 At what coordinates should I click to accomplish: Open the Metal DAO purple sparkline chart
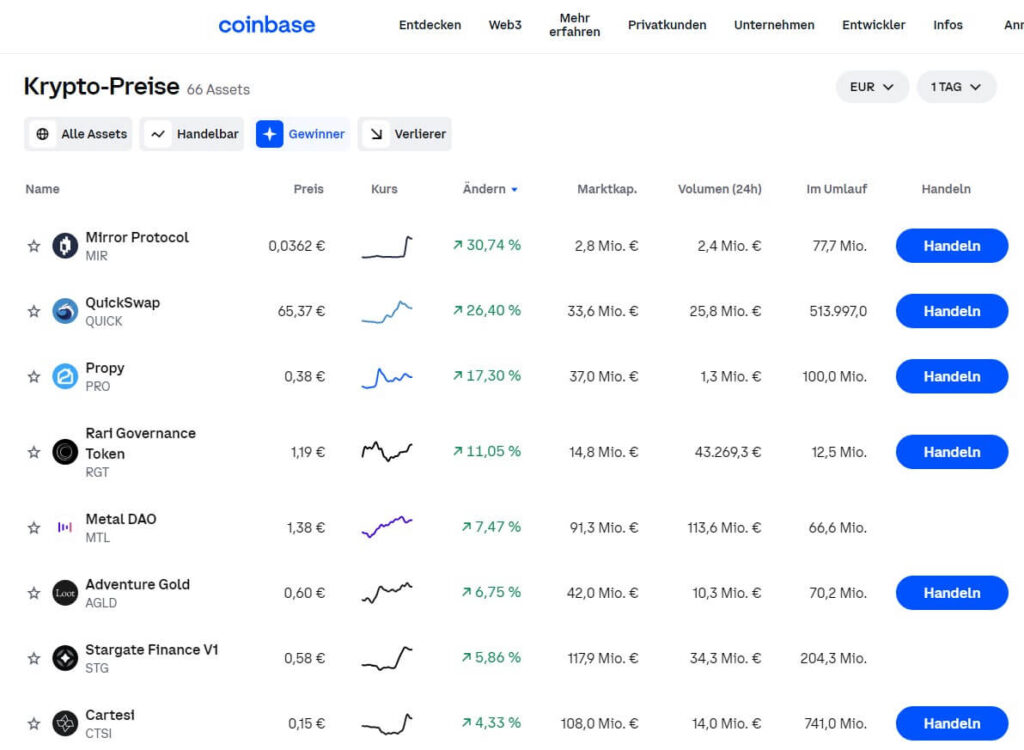tap(387, 527)
